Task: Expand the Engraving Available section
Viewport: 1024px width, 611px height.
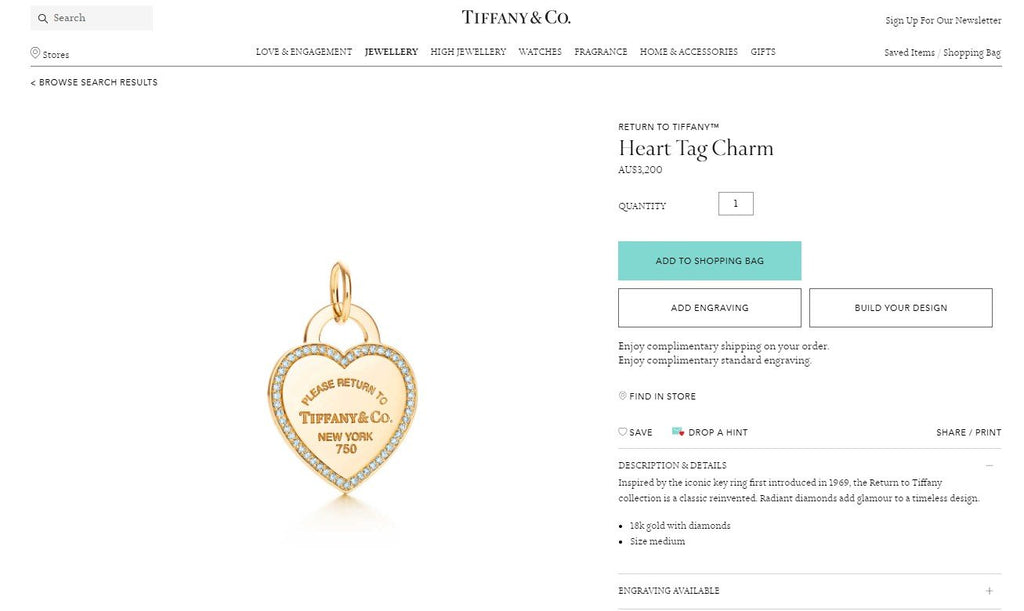Action: click(989, 591)
